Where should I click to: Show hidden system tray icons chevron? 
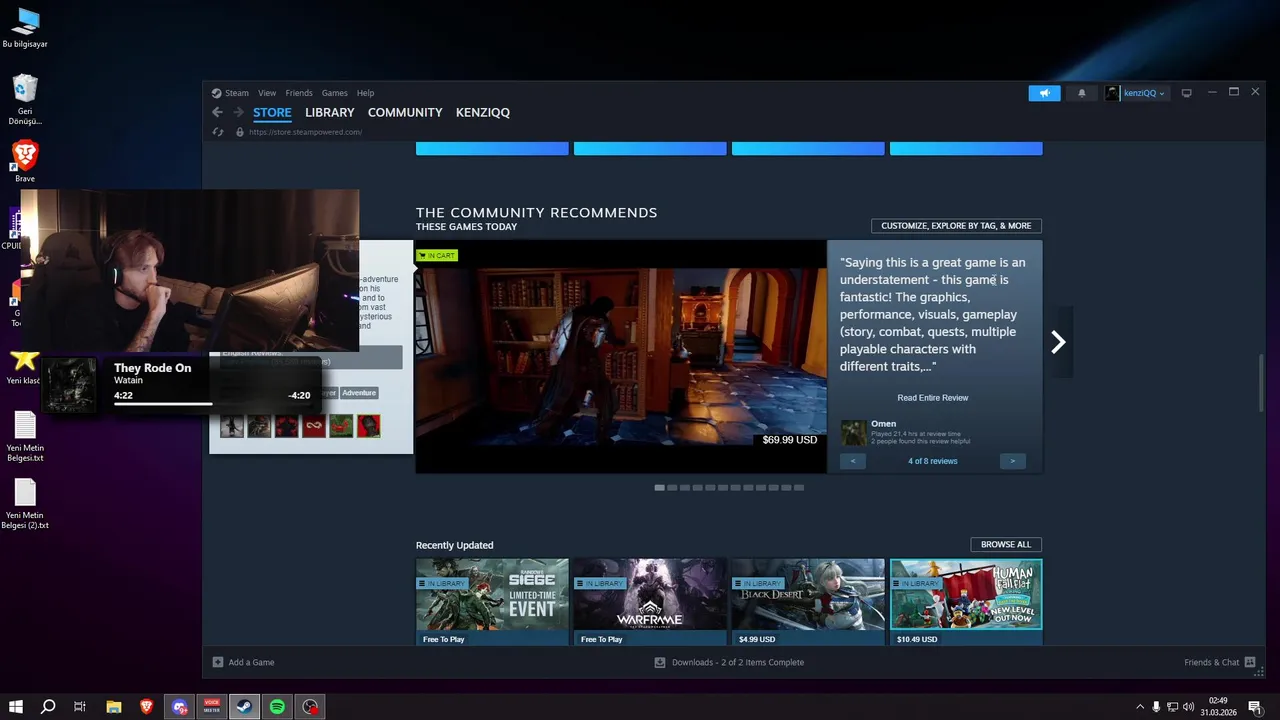(x=1141, y=707)
